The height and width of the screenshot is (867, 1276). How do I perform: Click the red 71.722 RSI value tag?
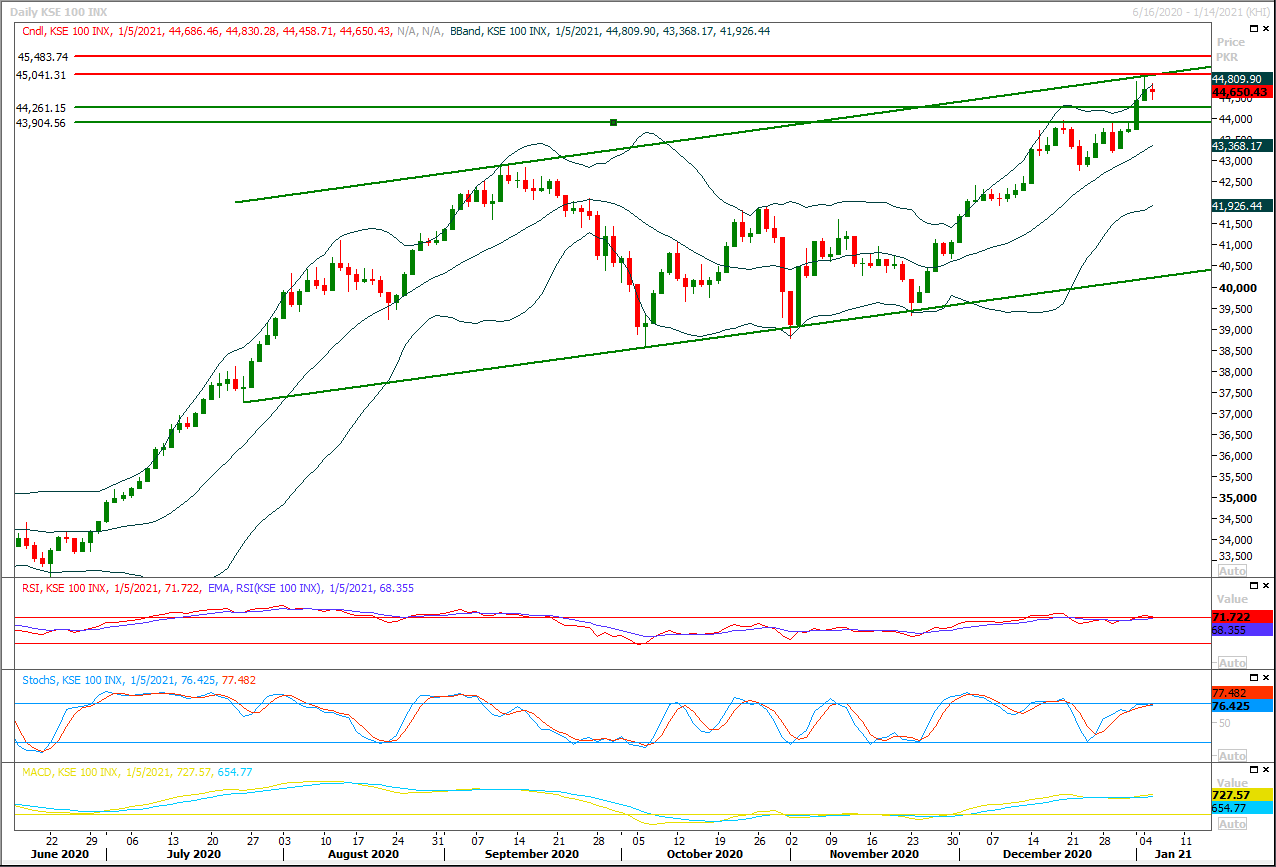pyautogui.click(x=1241, y=618)
